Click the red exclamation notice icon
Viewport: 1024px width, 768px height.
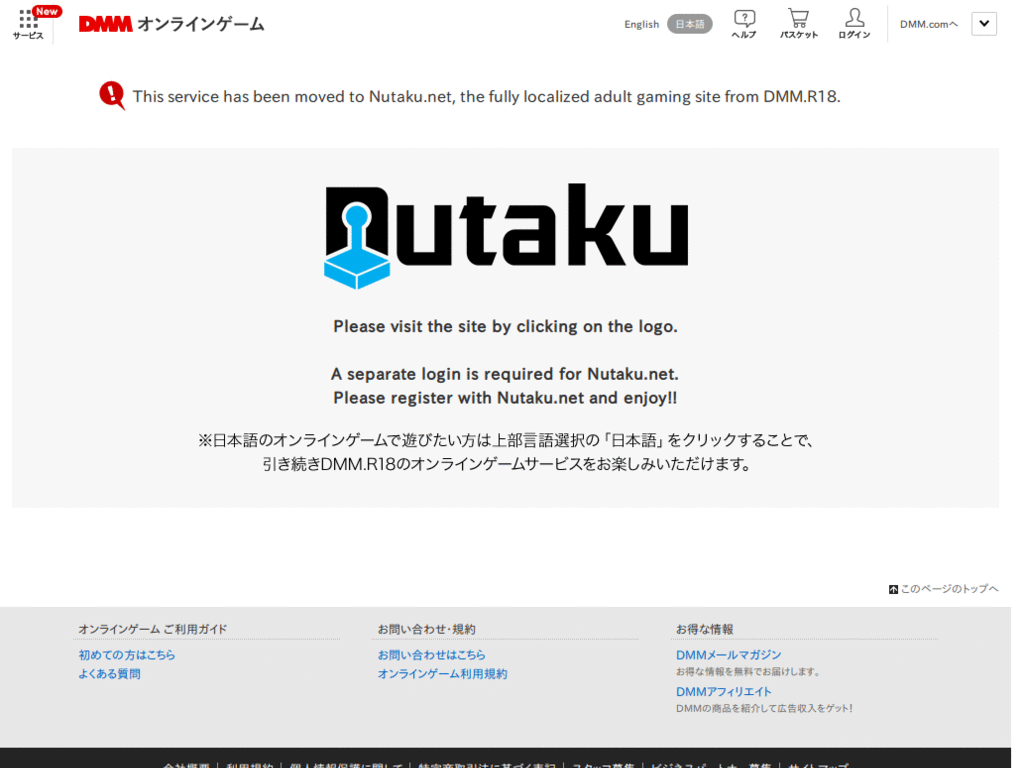[x=112, y=95]
